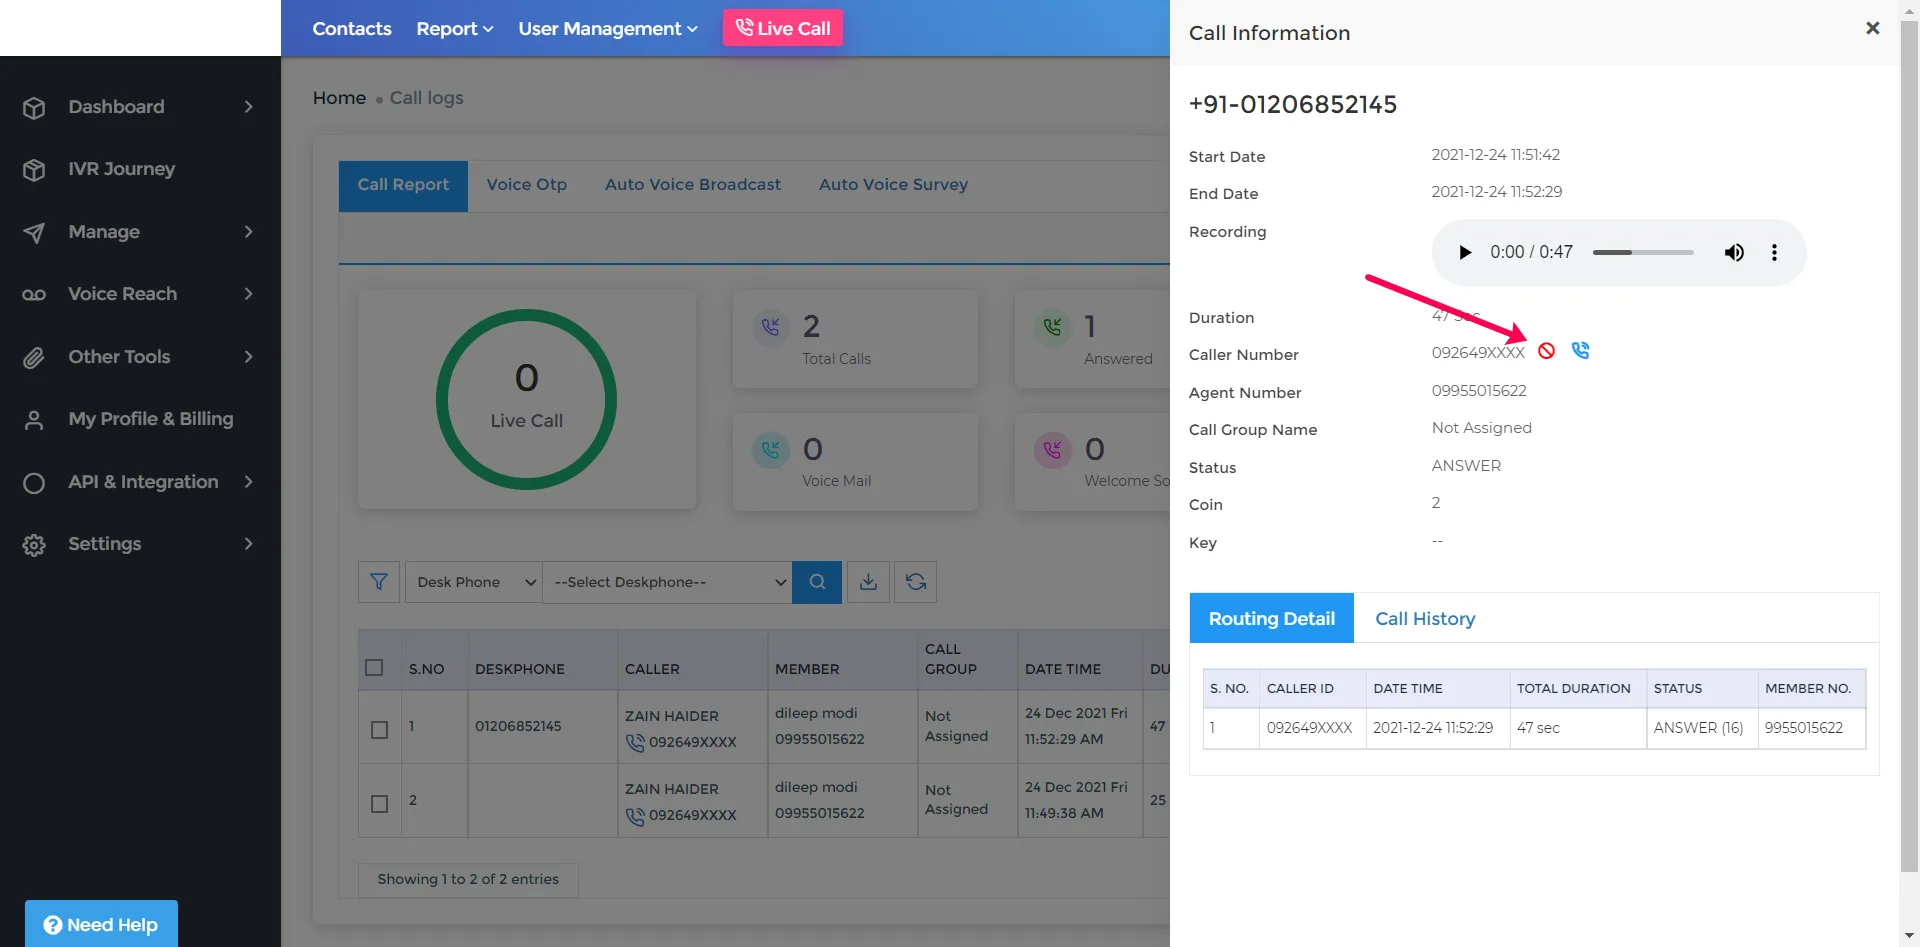
Task: Click Other Tools paperclip icon
Action: click(x=34, y=357)
